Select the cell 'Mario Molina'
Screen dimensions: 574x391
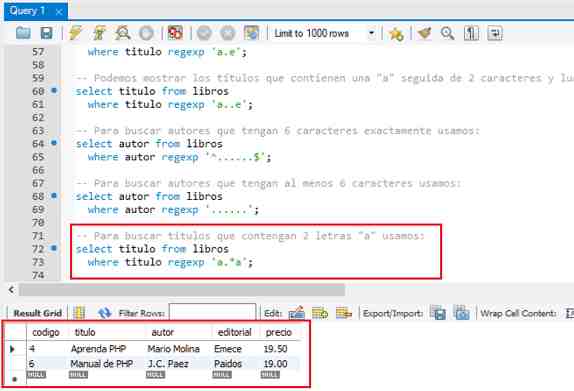click(x=174, y=349)
